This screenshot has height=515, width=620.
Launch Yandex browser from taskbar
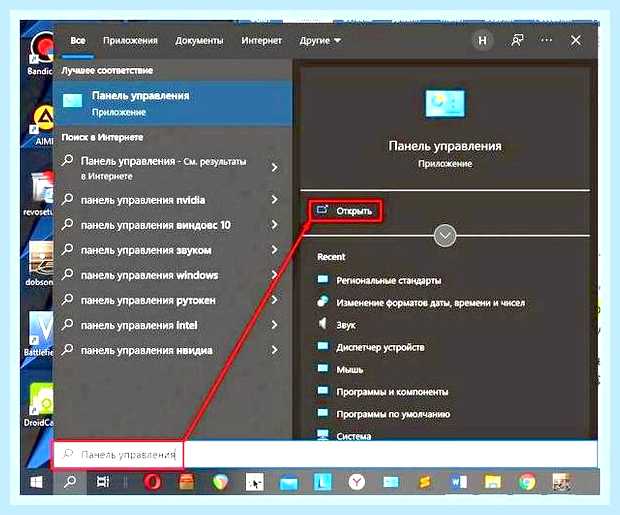tap(357, 482)
